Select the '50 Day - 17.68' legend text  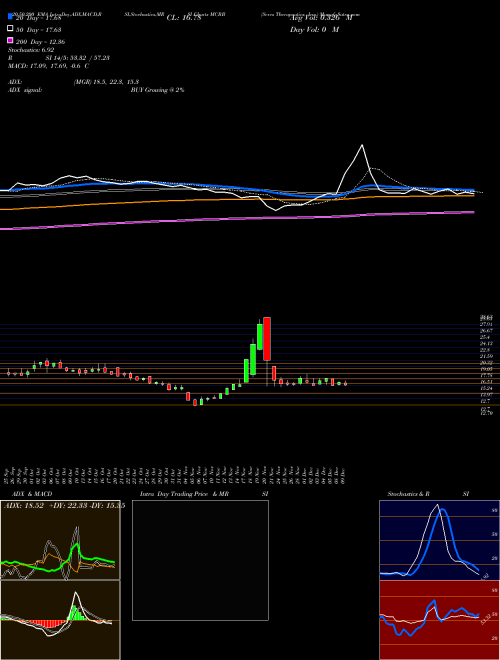[x=39, y=29]
